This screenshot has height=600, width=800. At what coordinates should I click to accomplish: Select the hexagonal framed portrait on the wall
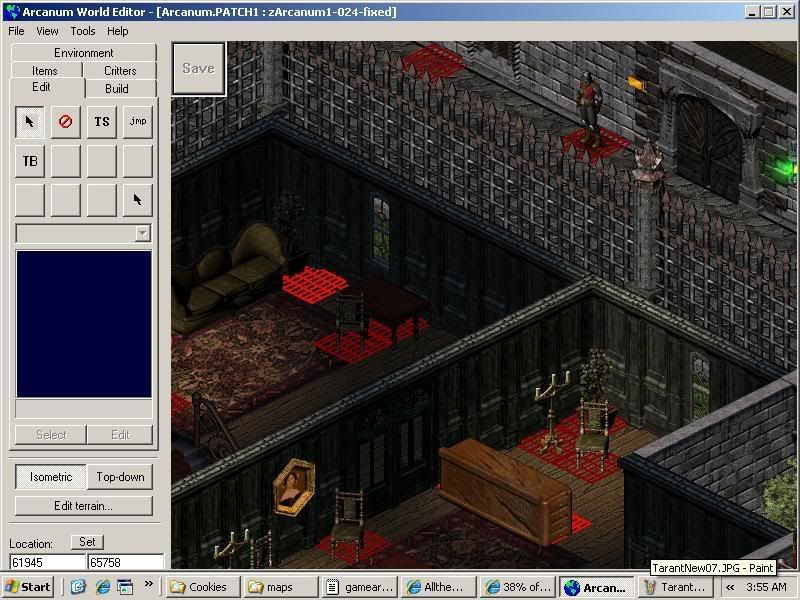pyautogui.click(x=293, y=486)
